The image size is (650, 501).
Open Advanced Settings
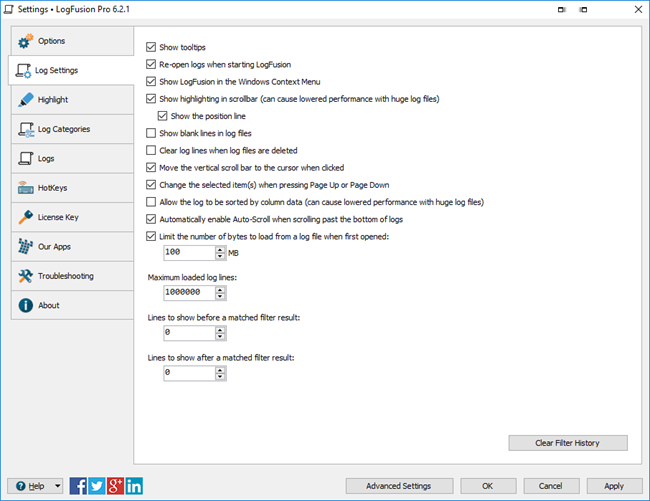coord(399,486)
